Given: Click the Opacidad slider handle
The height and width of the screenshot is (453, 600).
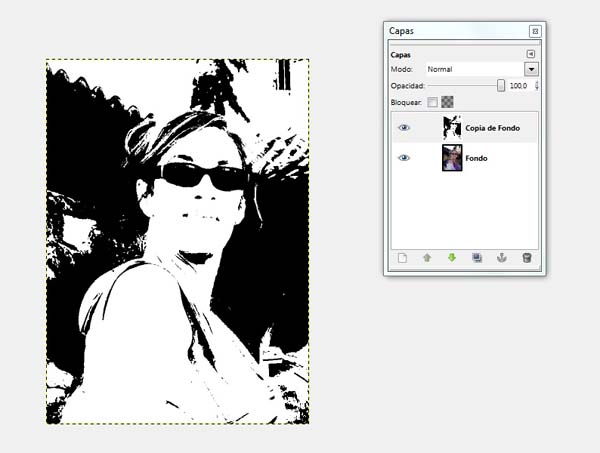Looking at the screenshot, I should 501,86.
